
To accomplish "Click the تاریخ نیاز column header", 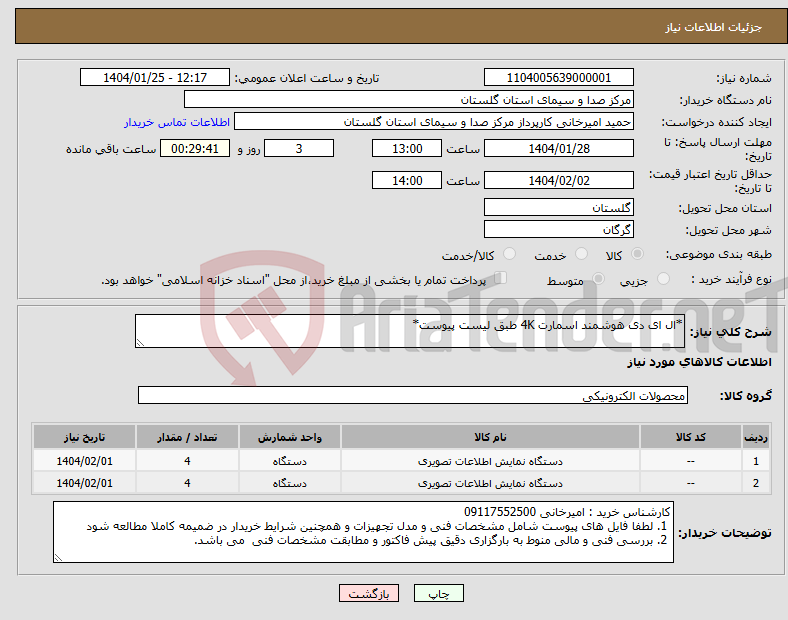I will click(x=84, y=437).
